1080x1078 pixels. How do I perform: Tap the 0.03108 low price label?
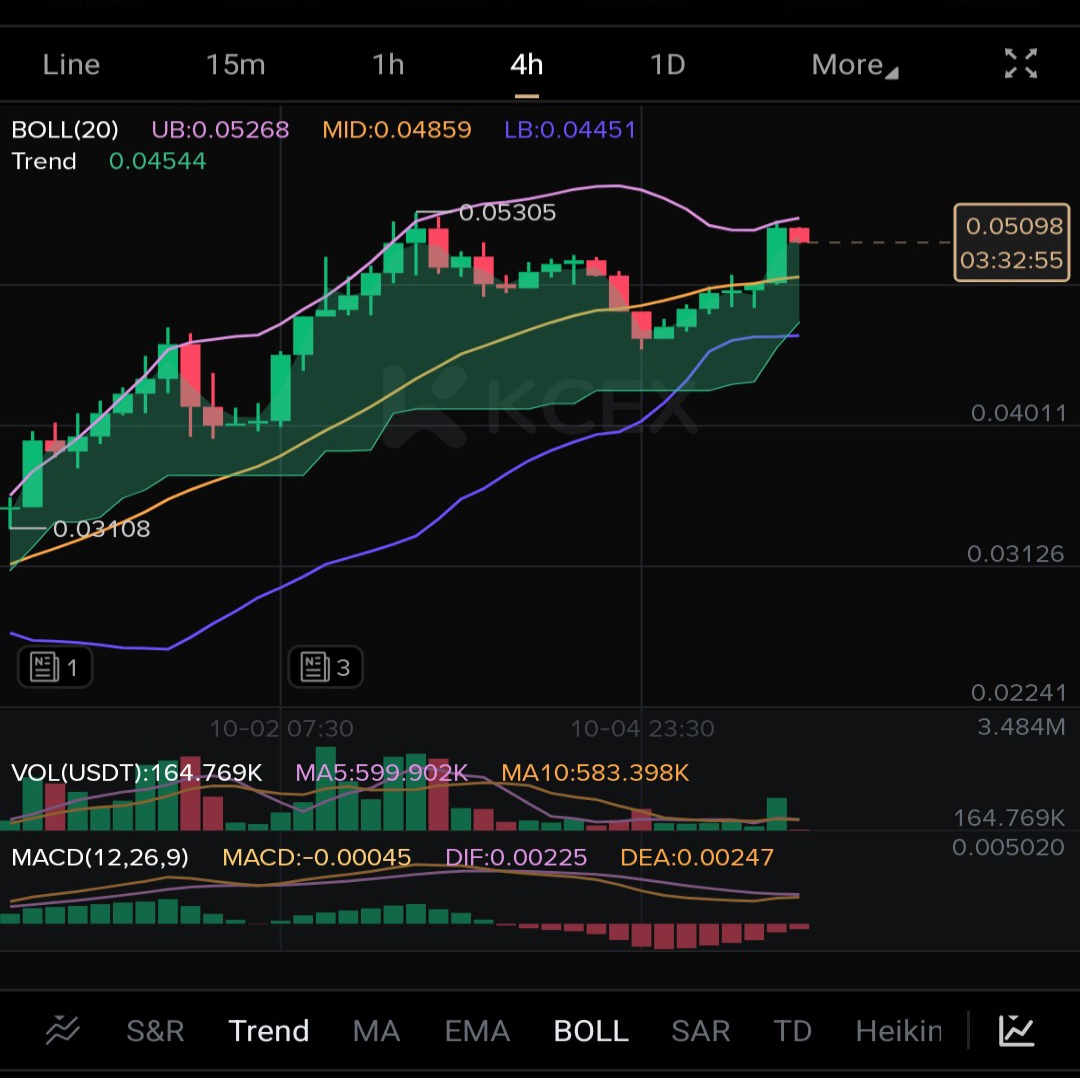pyautogui.click(x=101, y=528)
